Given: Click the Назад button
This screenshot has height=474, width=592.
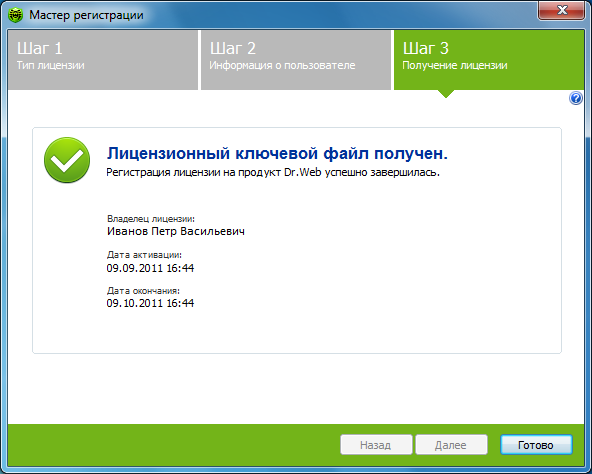Looking at the screenshot, I should [x=376, y=445].
